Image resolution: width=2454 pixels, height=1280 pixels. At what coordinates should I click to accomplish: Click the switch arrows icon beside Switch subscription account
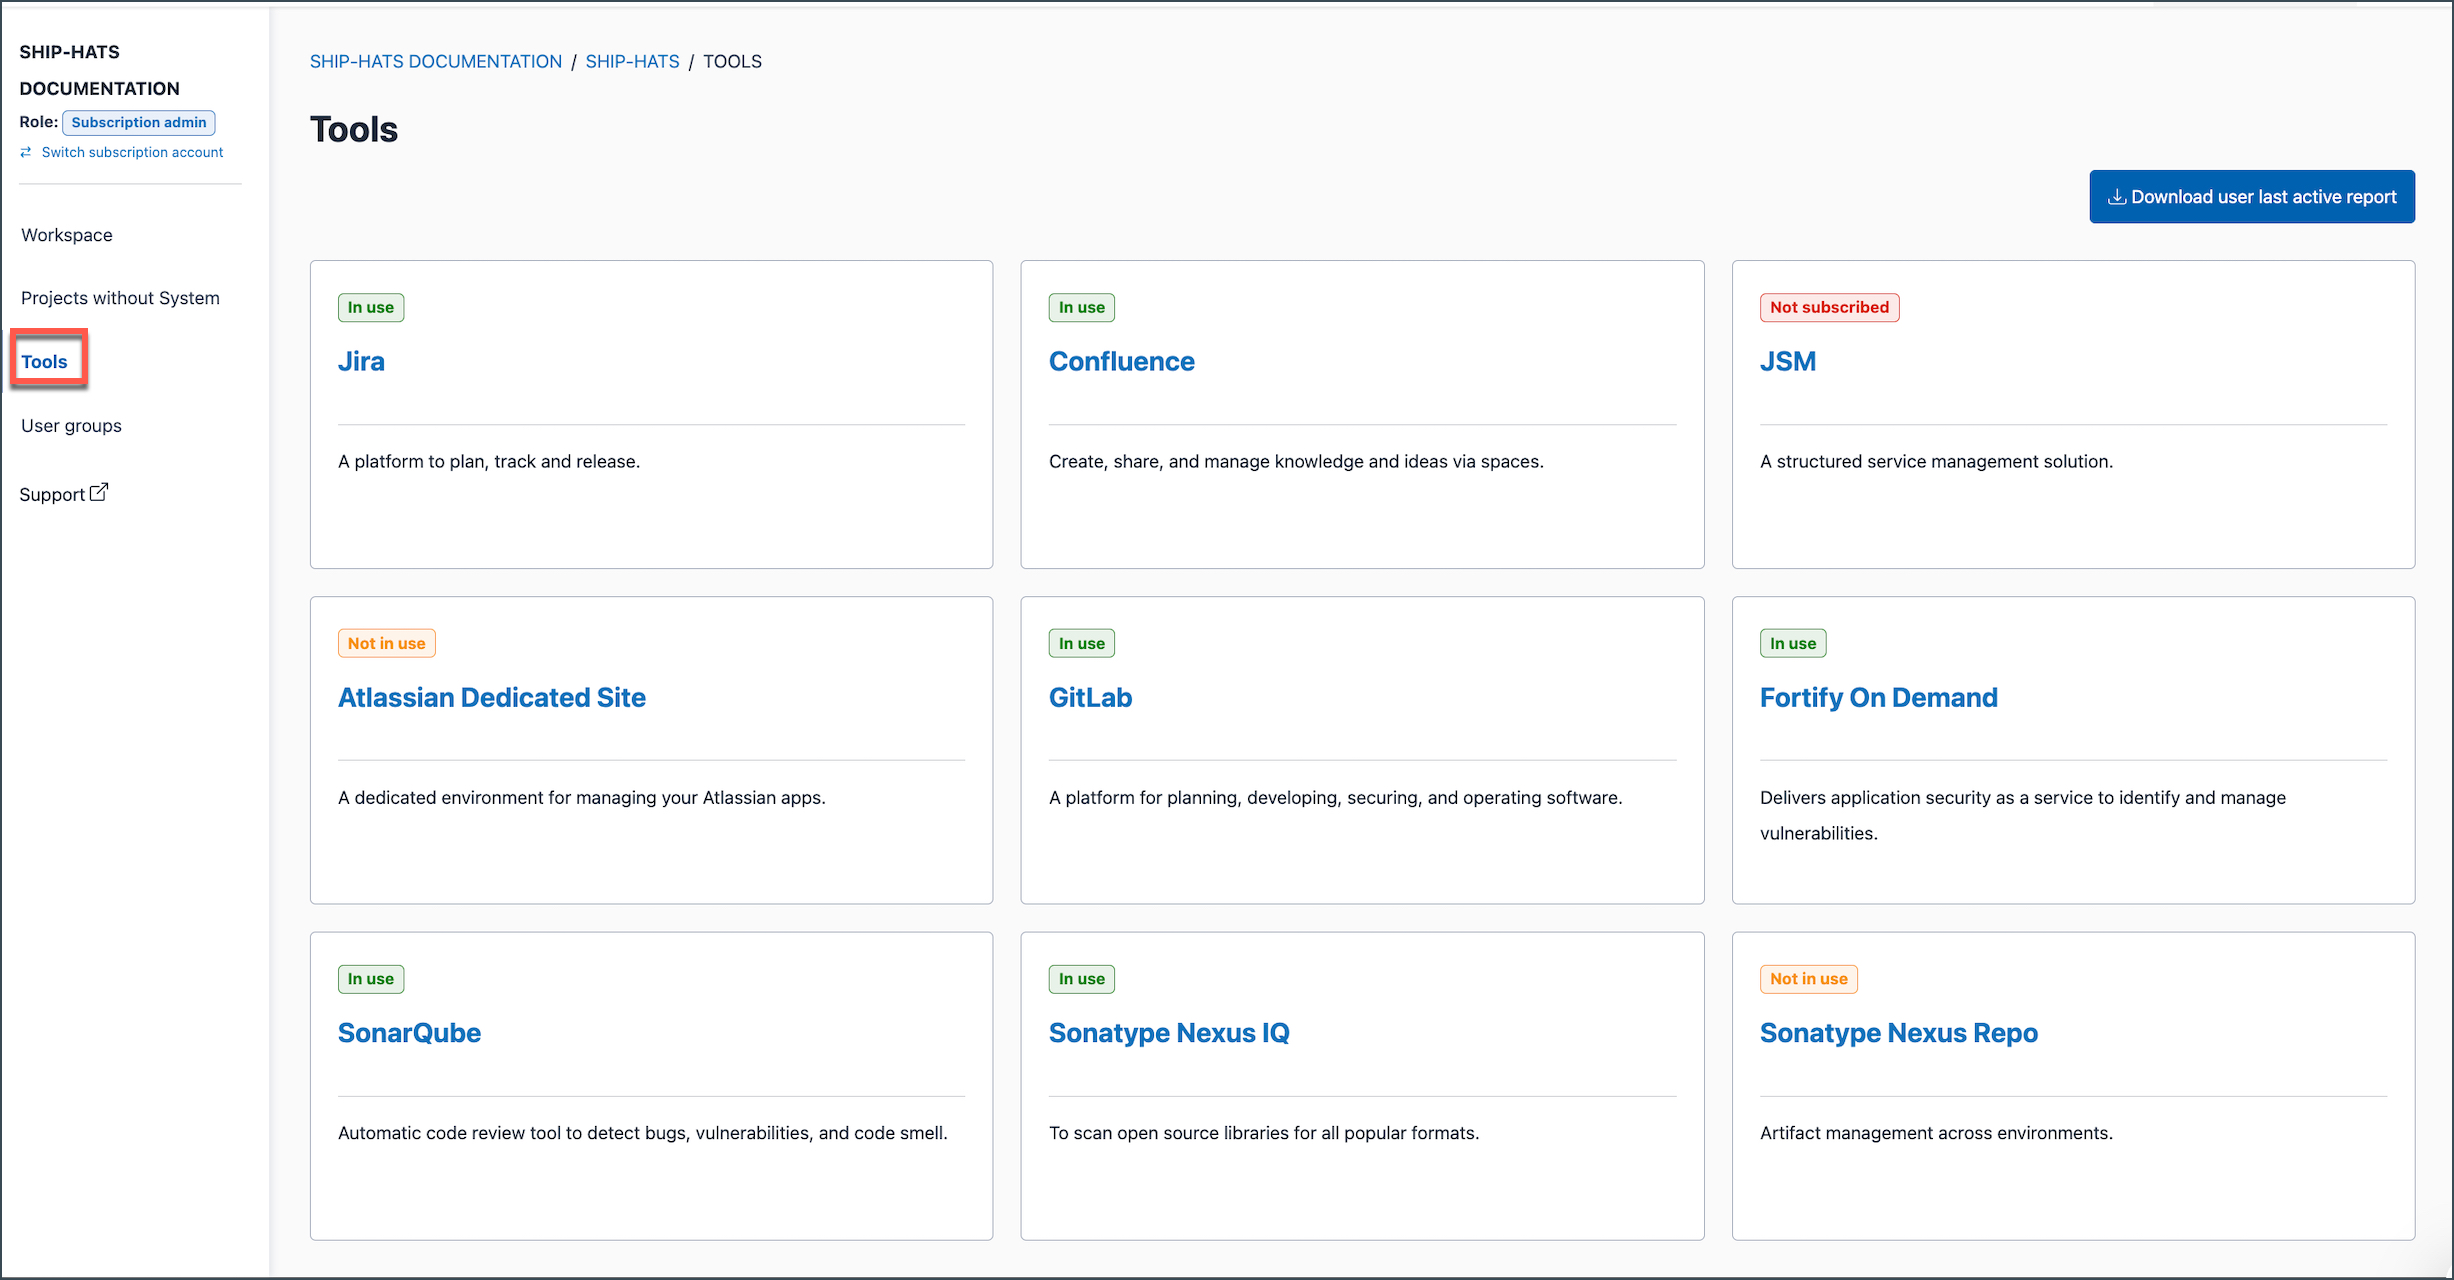[26, 152]
